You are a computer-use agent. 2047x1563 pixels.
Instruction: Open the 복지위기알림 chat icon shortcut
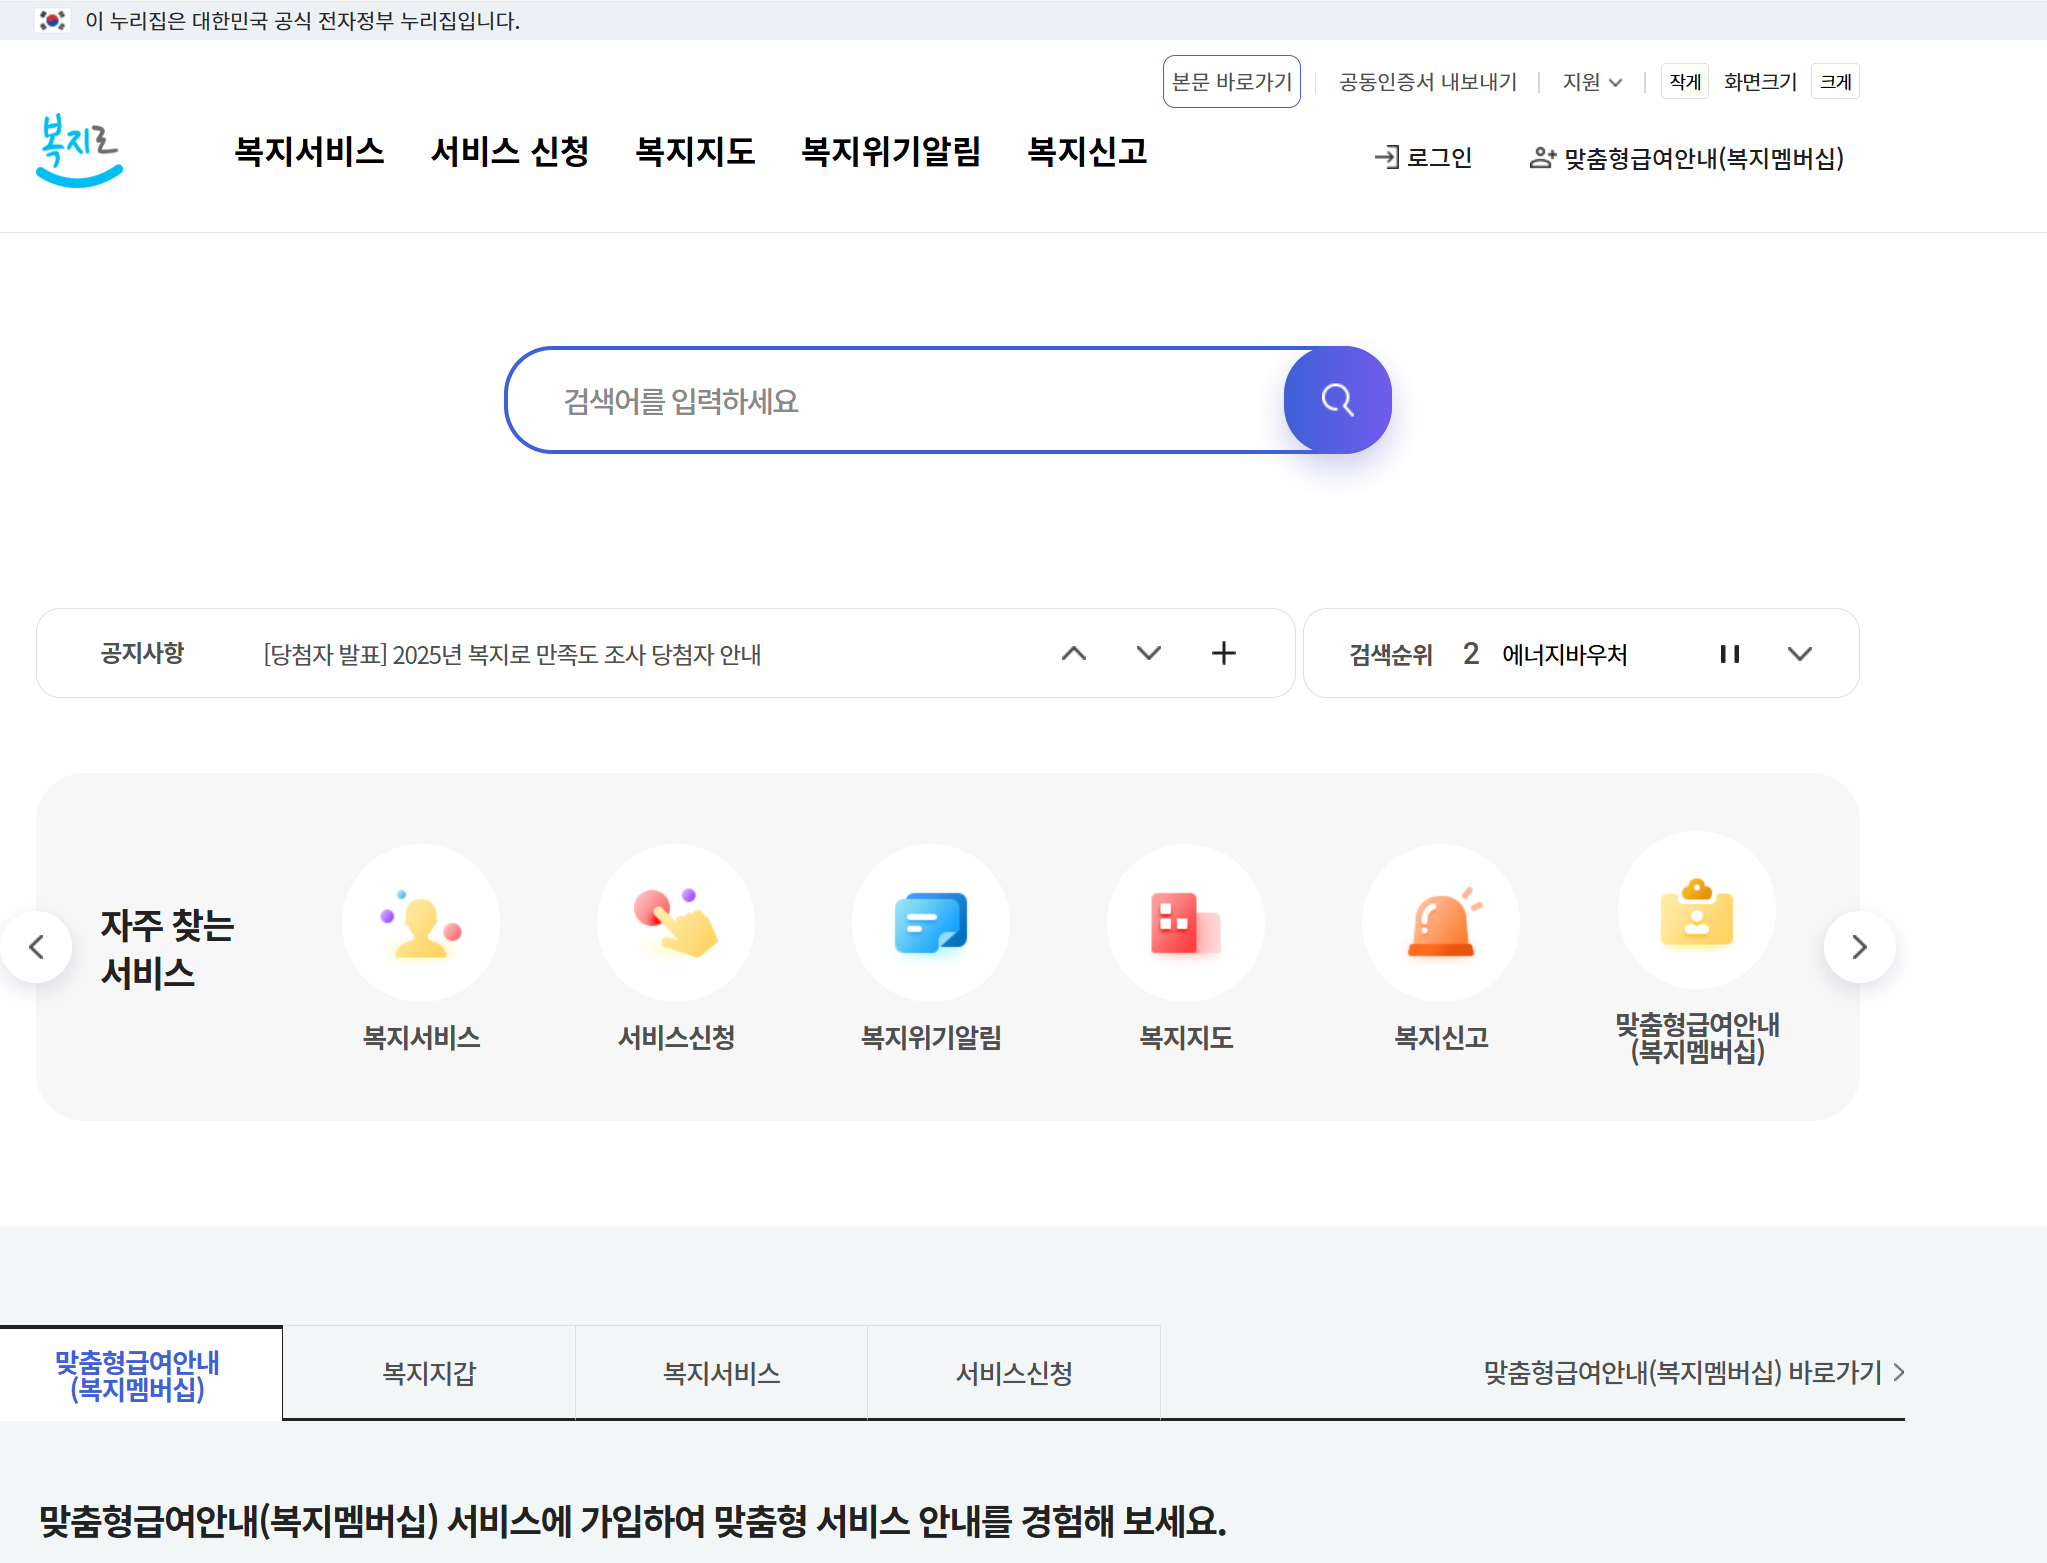pos(931,923)
